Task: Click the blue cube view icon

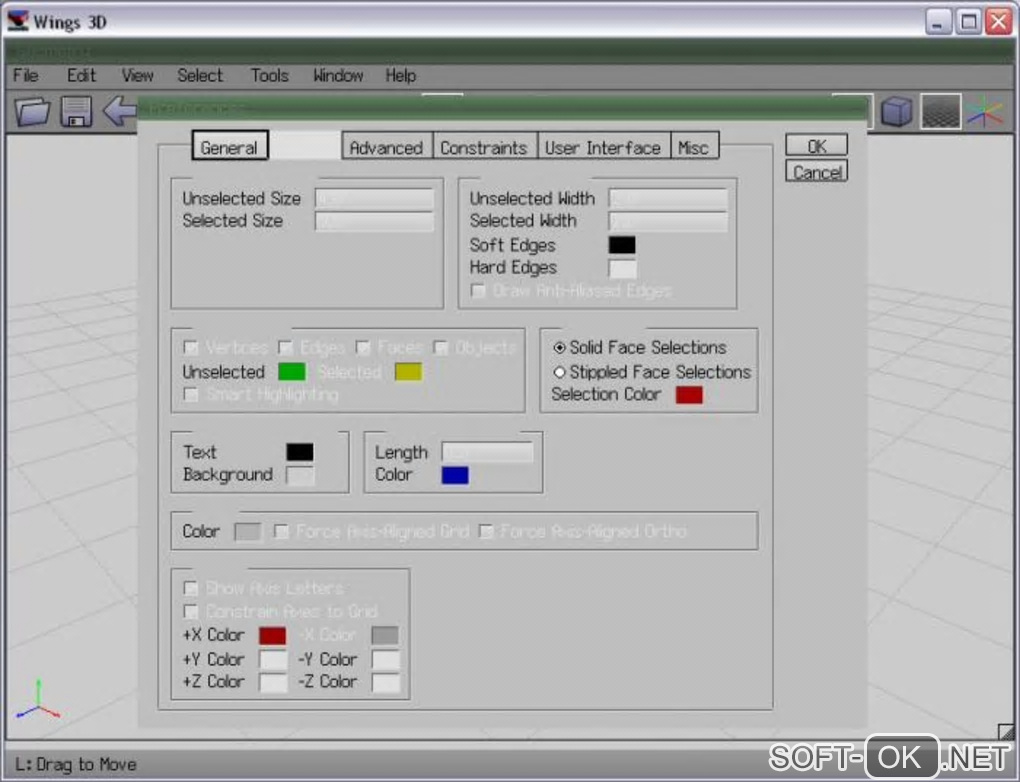Action: (x=897, y=111)
